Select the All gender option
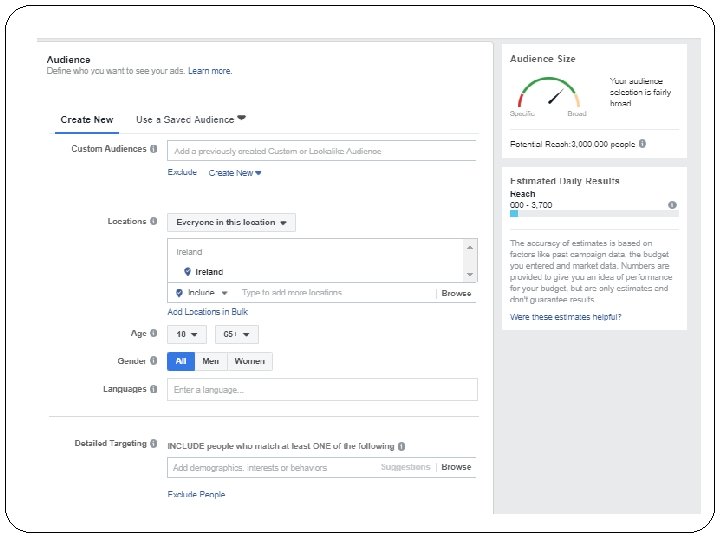Viewport: 720px width, 540px height. click(181, 362)
